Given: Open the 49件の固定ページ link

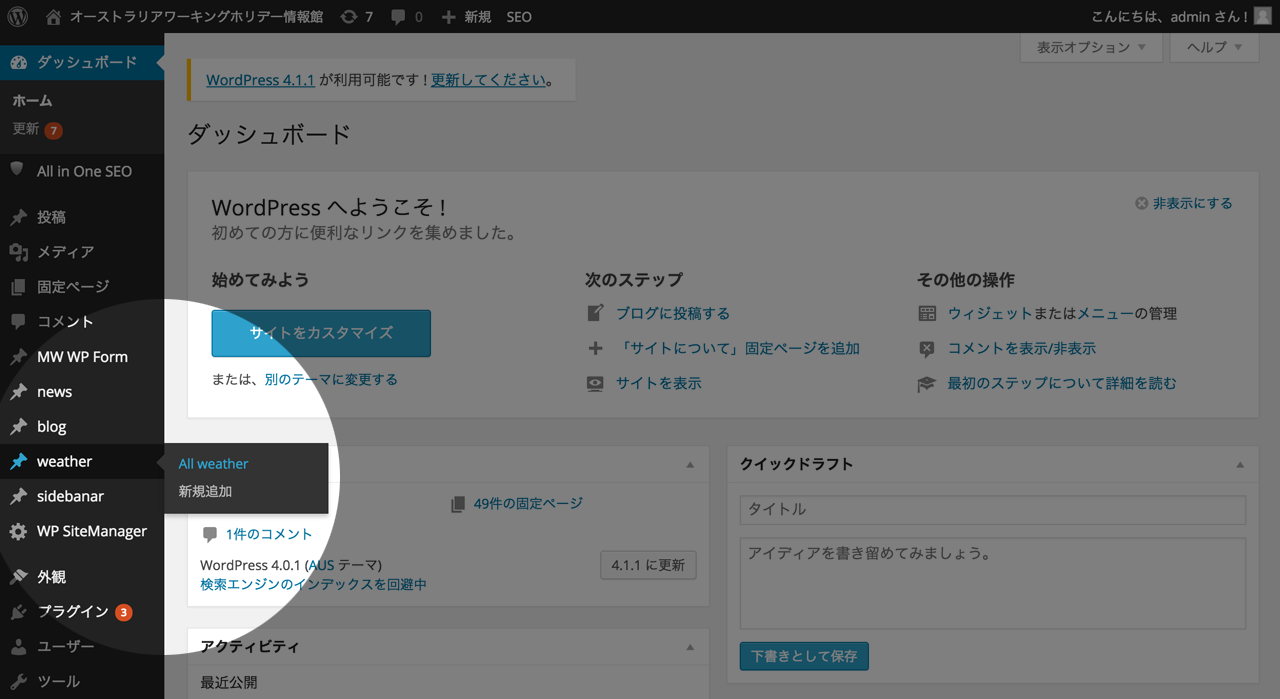Looking at the screenshot, I should point(528,503).
